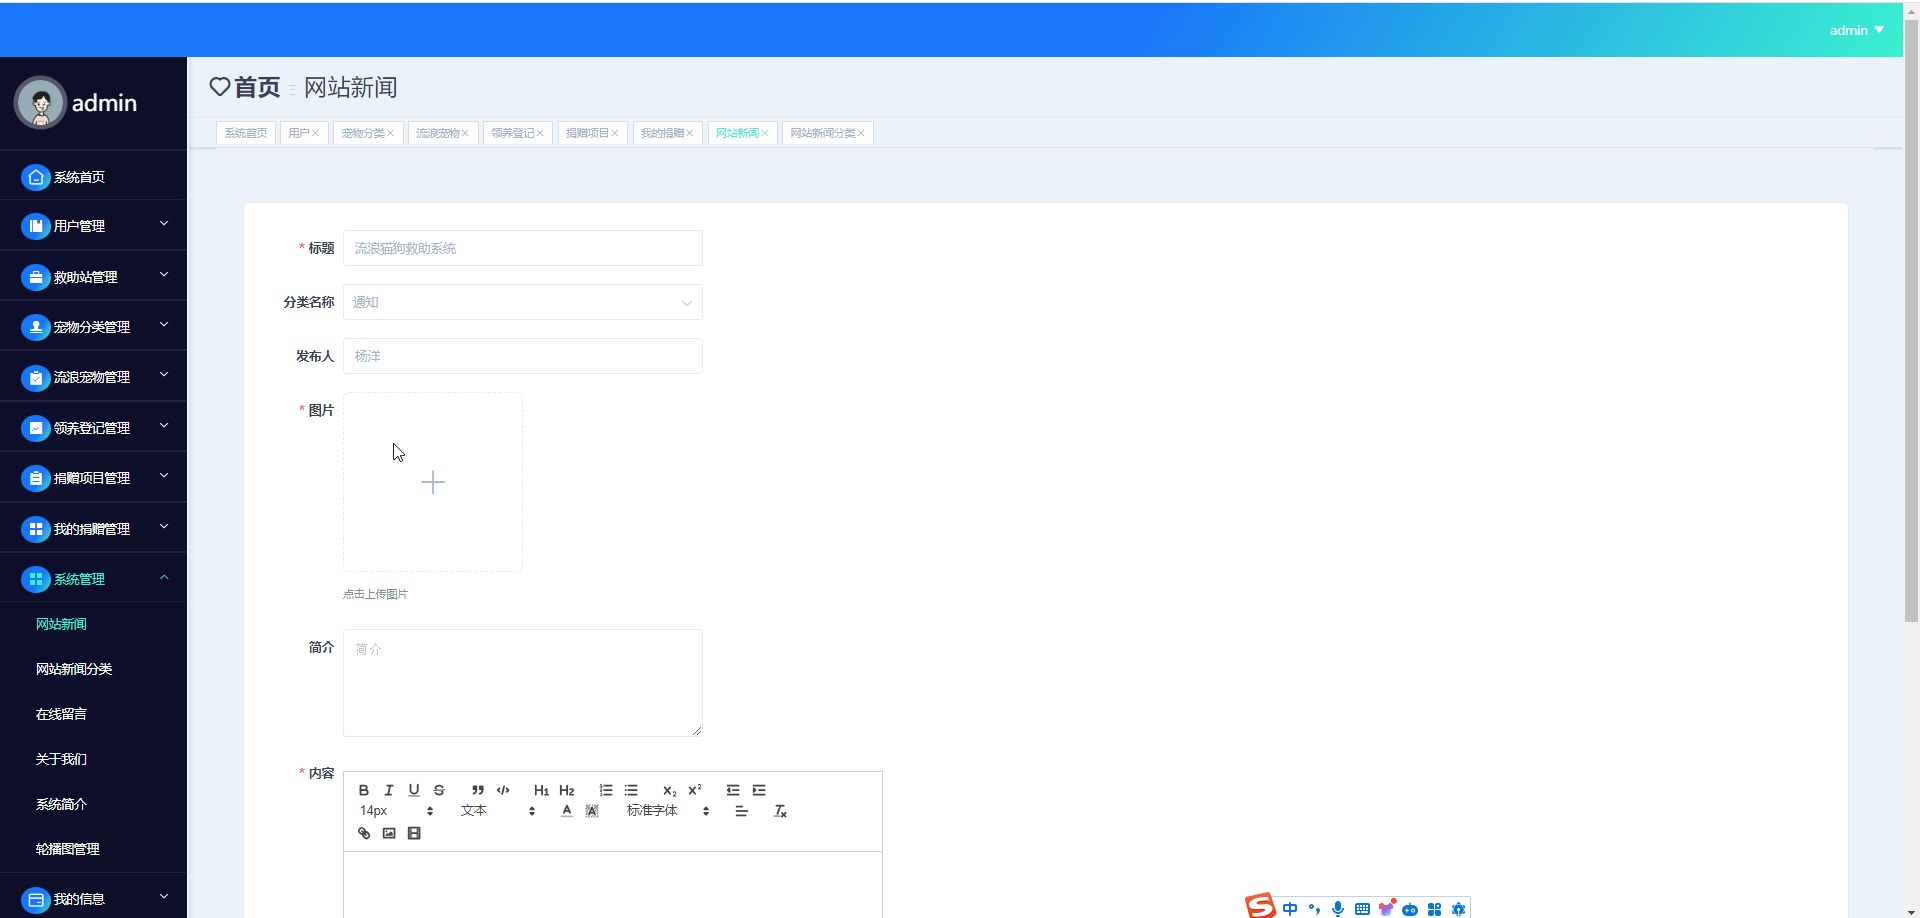The height and width of the screenshot is (918, 1920).
Task: Toggle strikethrough formatting in the editor
Action: tap(439, 790)
